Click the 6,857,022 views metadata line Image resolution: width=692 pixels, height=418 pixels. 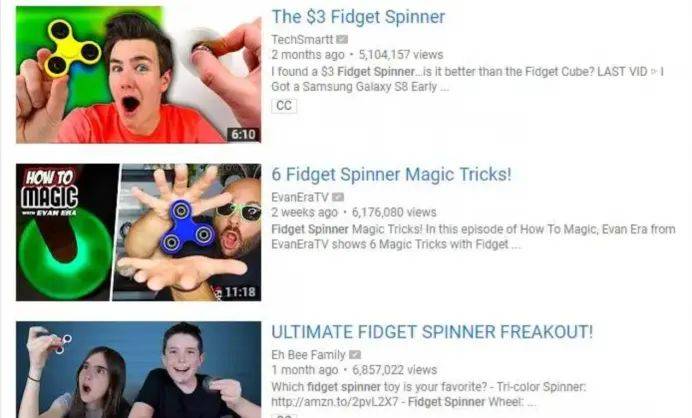(354, 370)
